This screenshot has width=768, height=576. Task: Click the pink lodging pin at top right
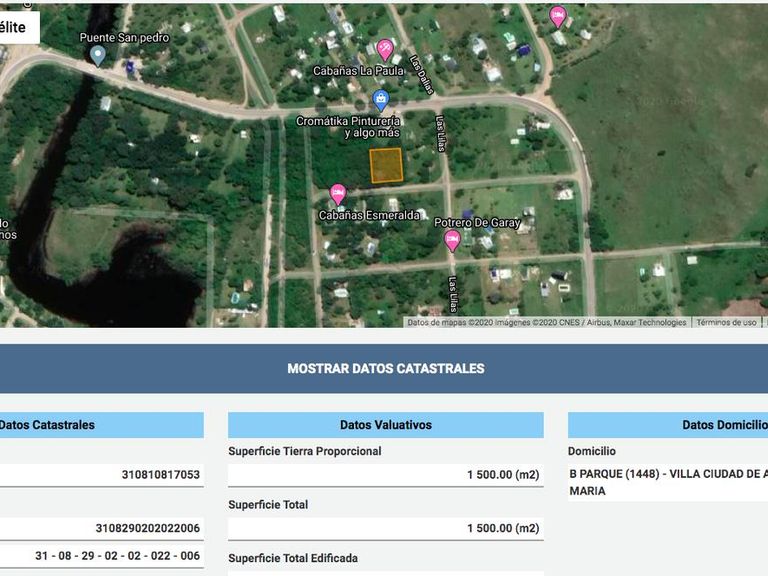tap(557, 17)
